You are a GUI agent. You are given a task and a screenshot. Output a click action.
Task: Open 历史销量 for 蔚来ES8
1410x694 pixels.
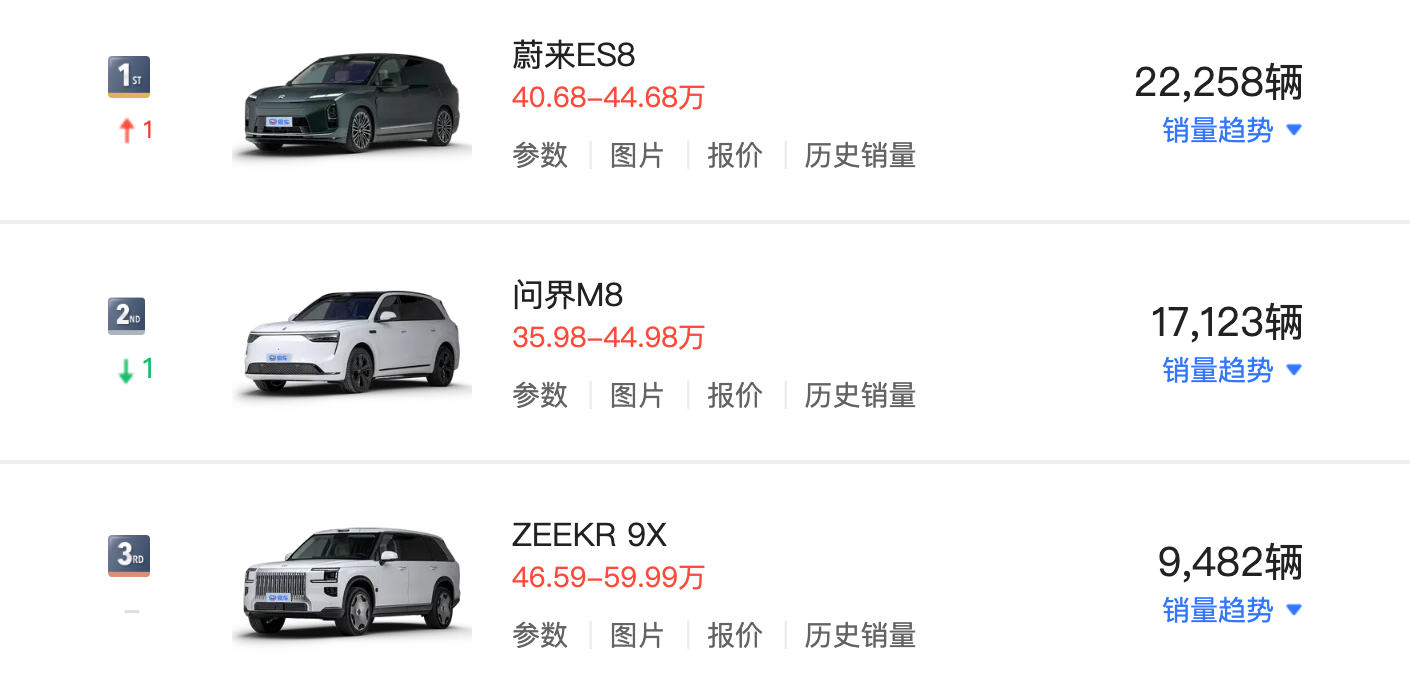[x=860, y=156]
